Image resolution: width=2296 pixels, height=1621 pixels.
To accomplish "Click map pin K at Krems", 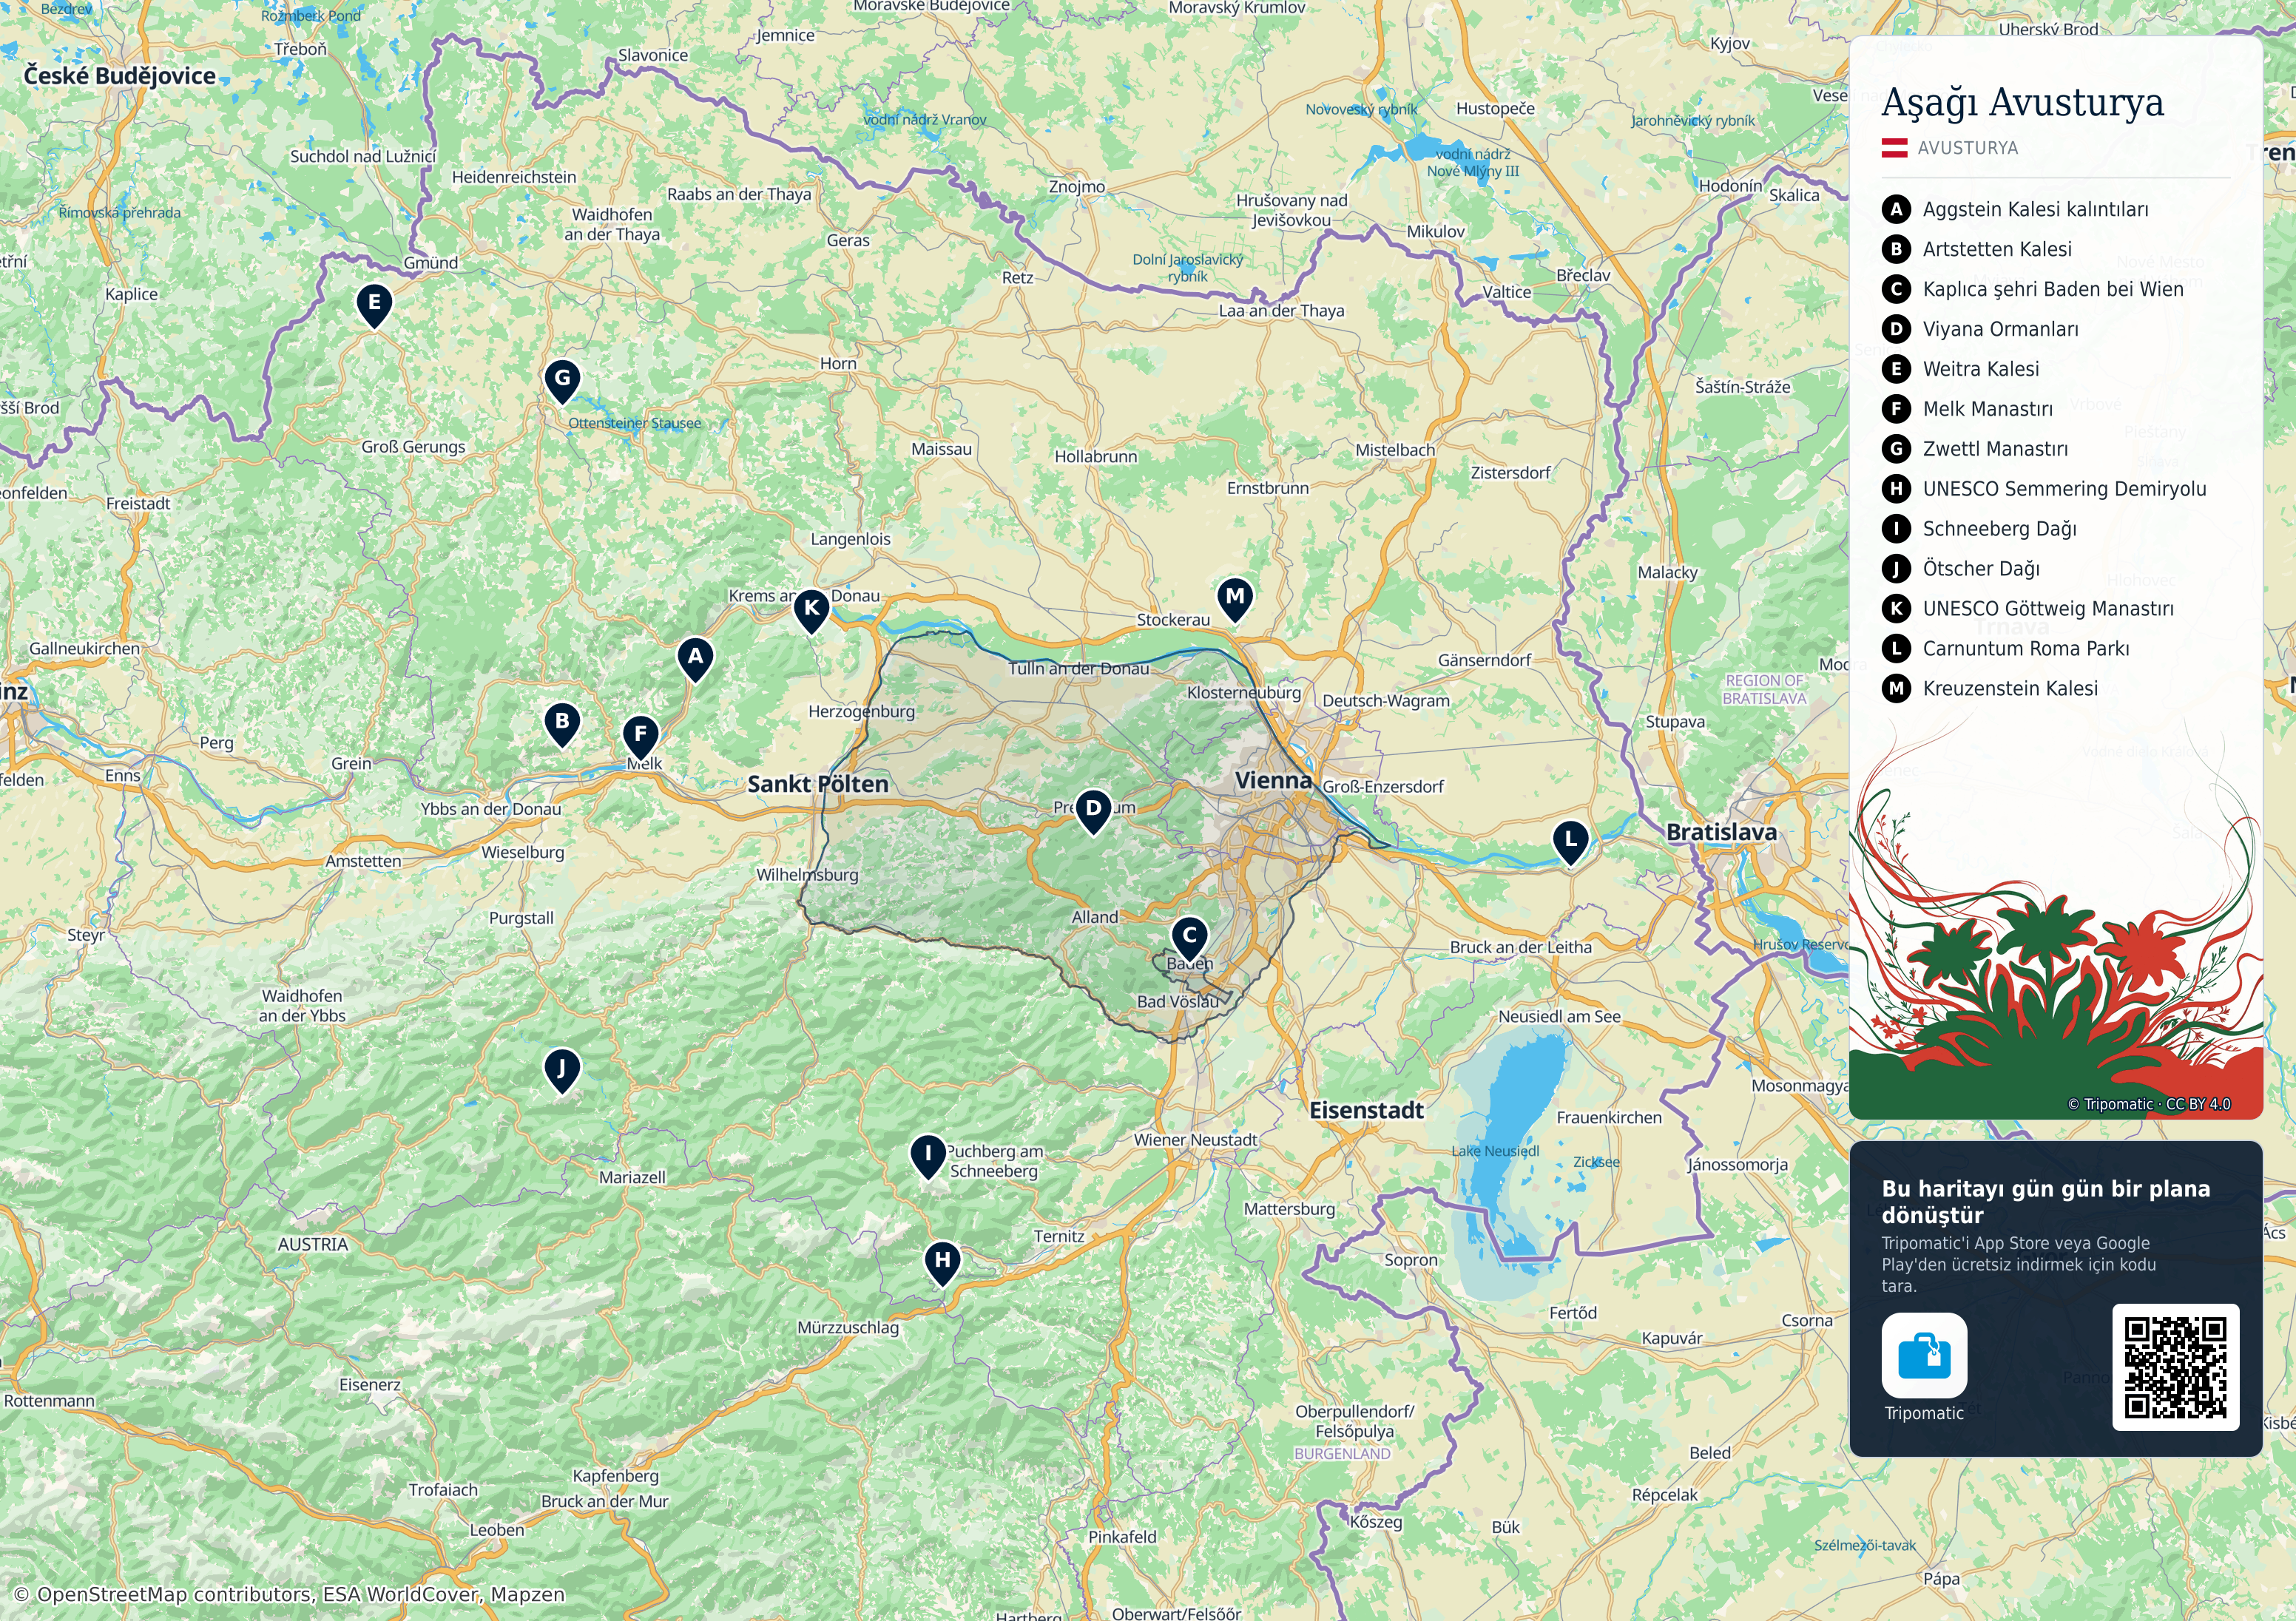I will pos(811,610).
